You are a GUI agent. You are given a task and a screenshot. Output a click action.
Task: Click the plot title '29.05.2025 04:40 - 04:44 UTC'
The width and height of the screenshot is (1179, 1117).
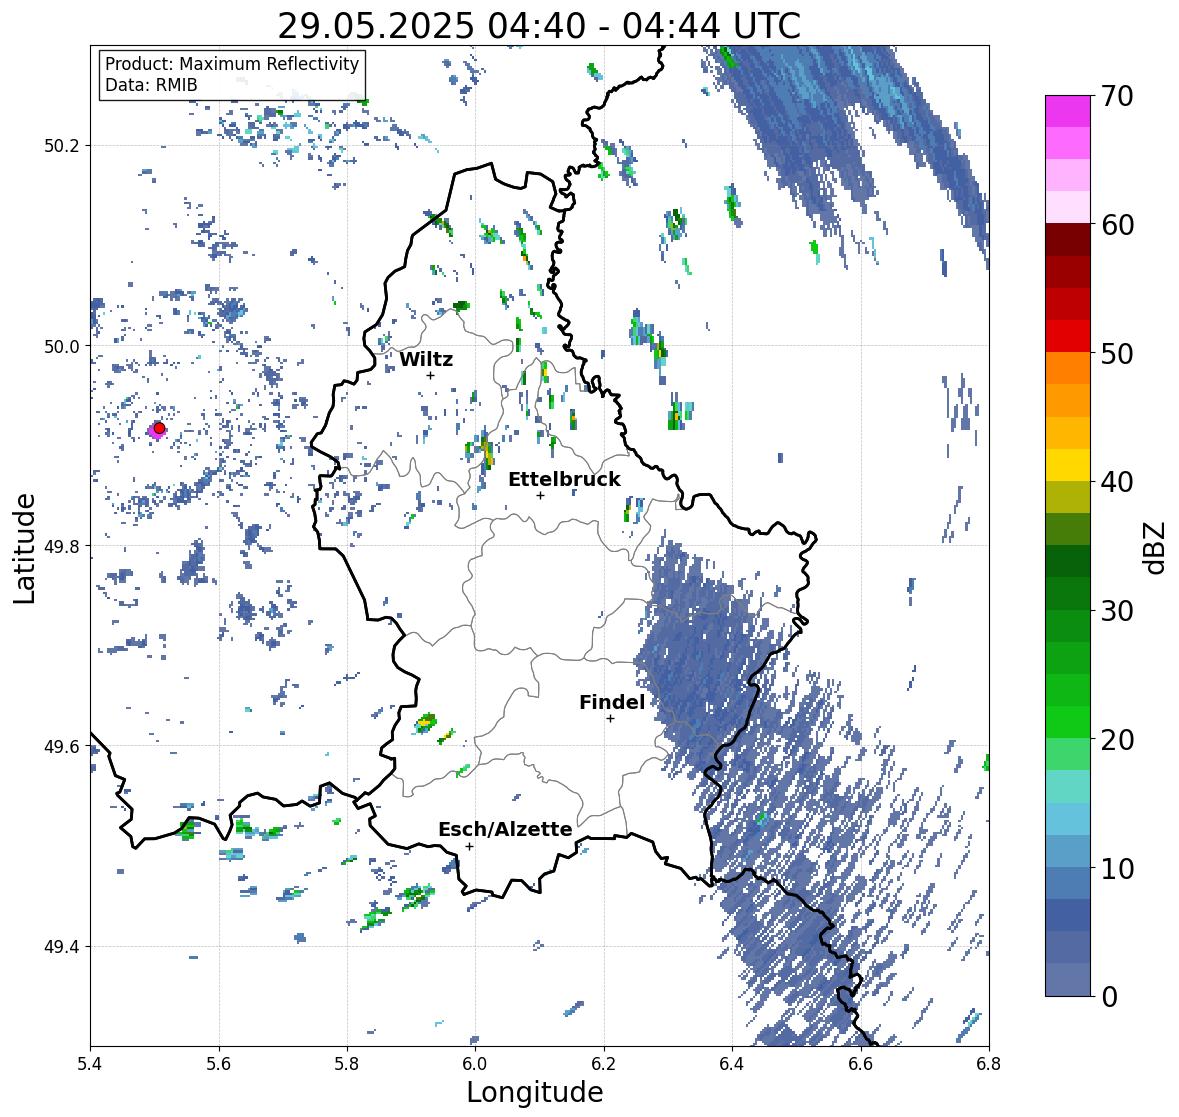click(539, 26)
